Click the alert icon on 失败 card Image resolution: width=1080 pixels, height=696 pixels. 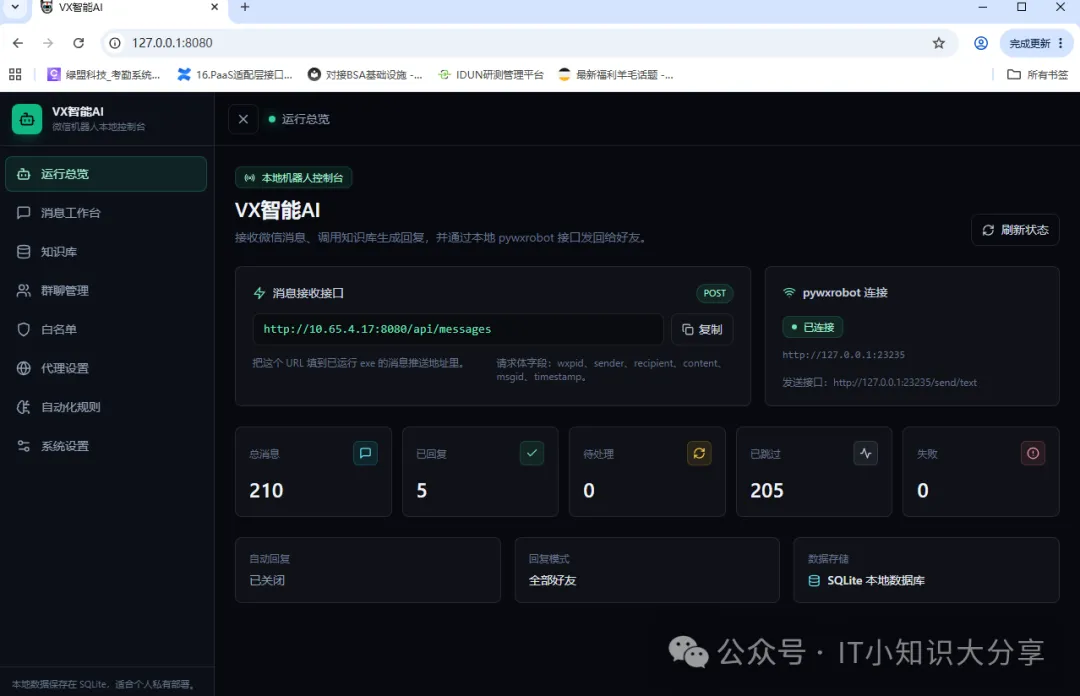click(1033, 453)
